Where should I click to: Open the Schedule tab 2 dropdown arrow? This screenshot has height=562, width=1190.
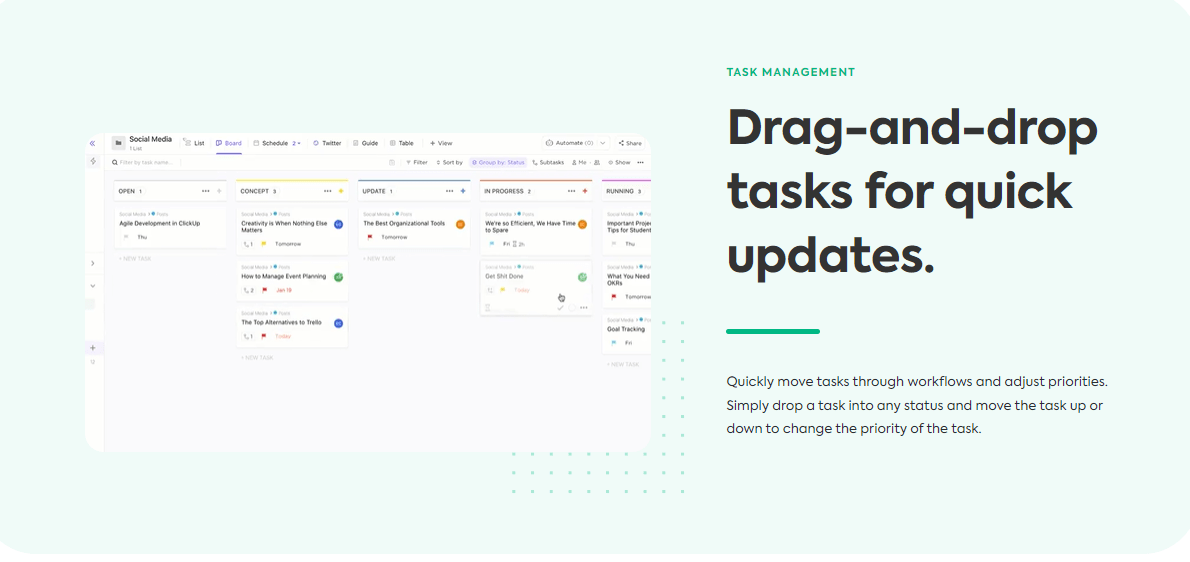[x=299, y=143]
